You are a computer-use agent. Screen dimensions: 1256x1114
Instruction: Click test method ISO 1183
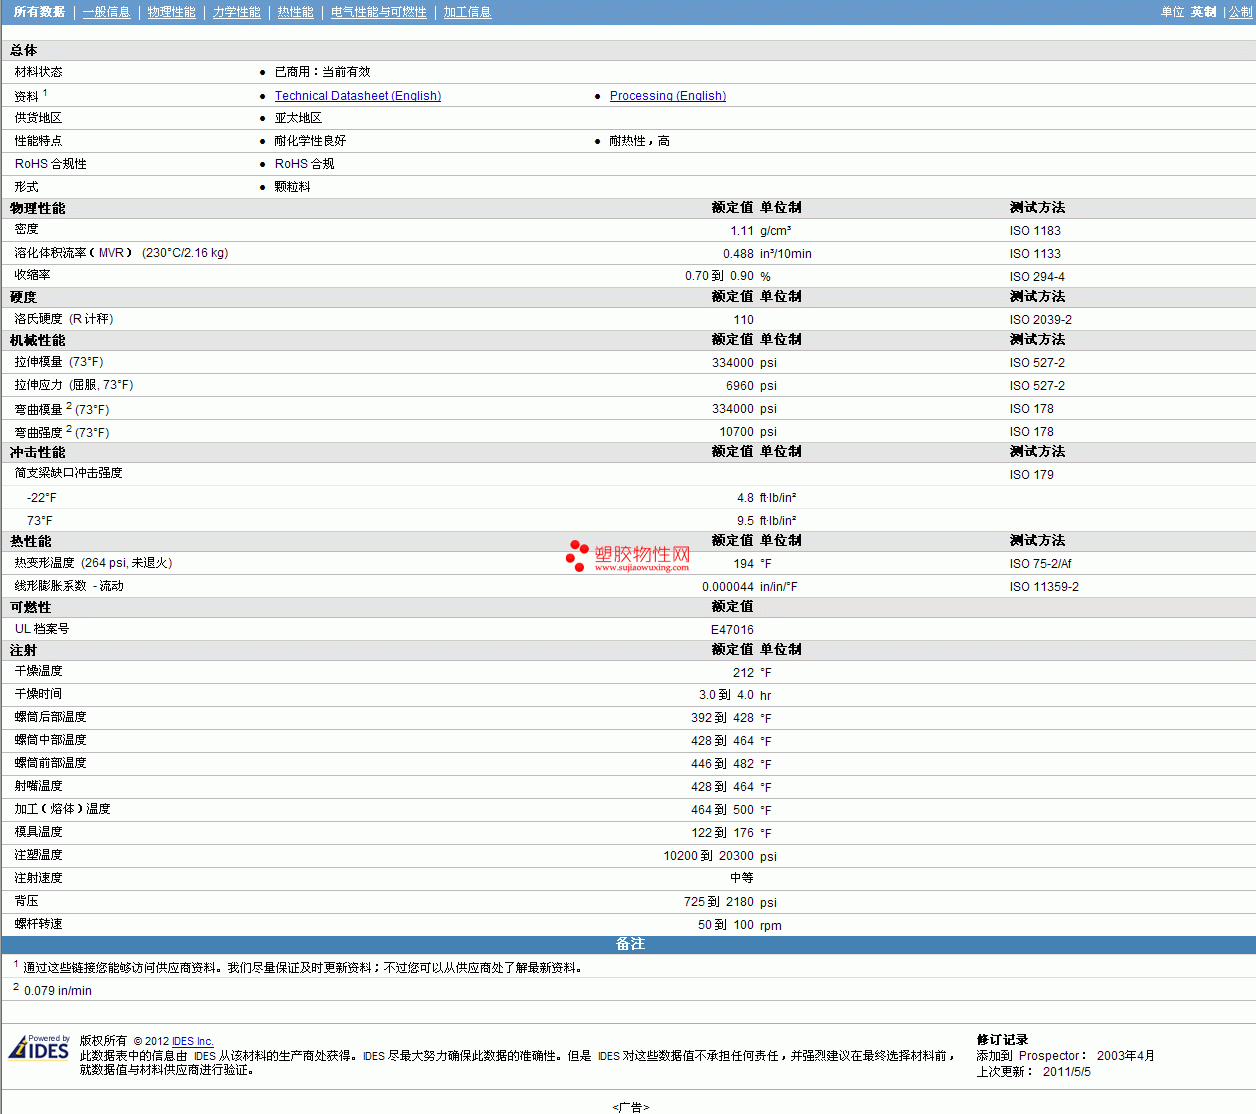1035,230
